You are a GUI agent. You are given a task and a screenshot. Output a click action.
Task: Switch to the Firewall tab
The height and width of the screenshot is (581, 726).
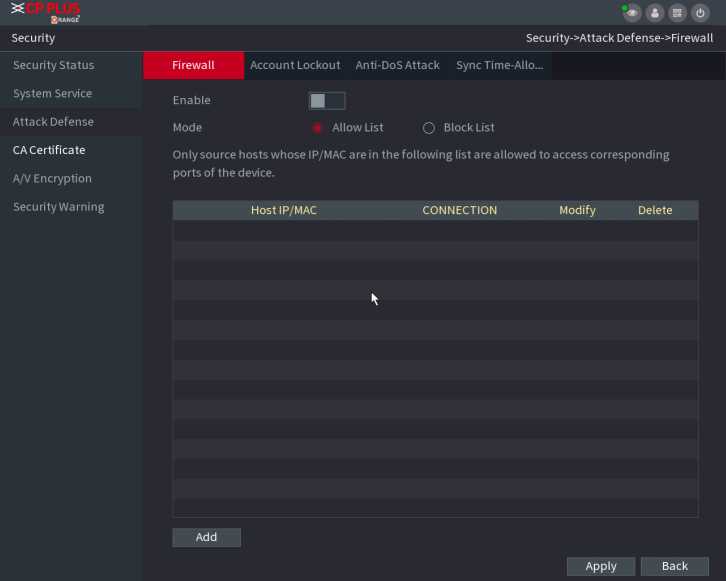[193, 65]
